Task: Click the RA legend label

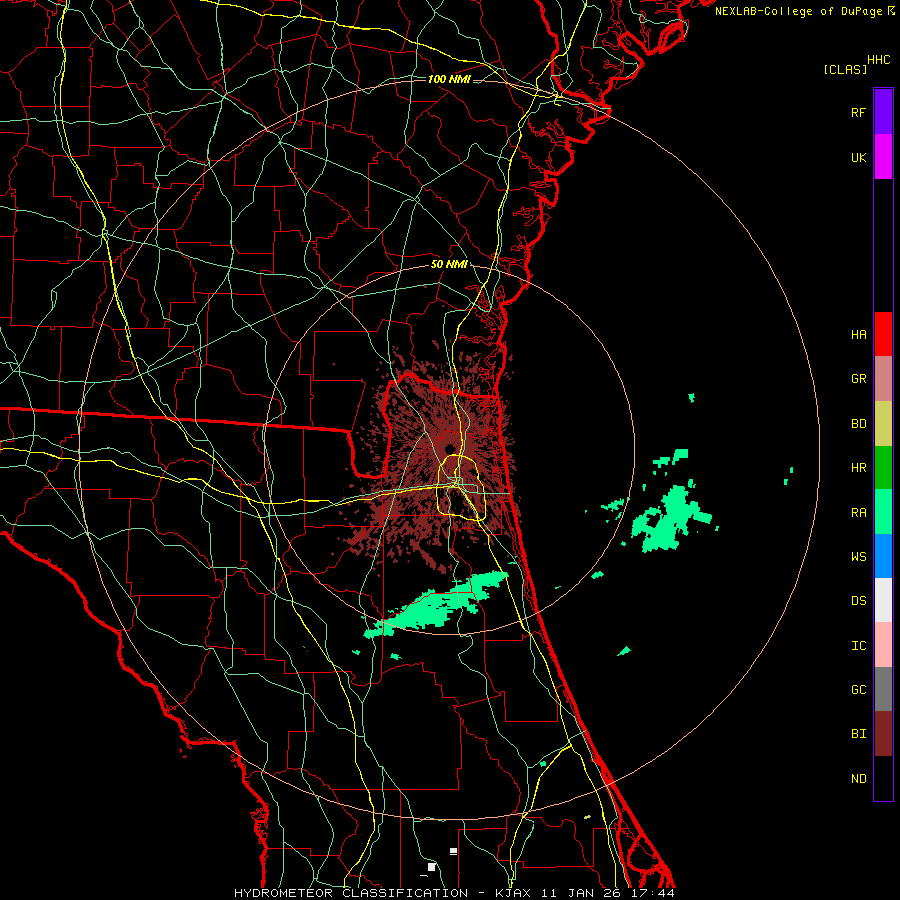Action: 858,512
